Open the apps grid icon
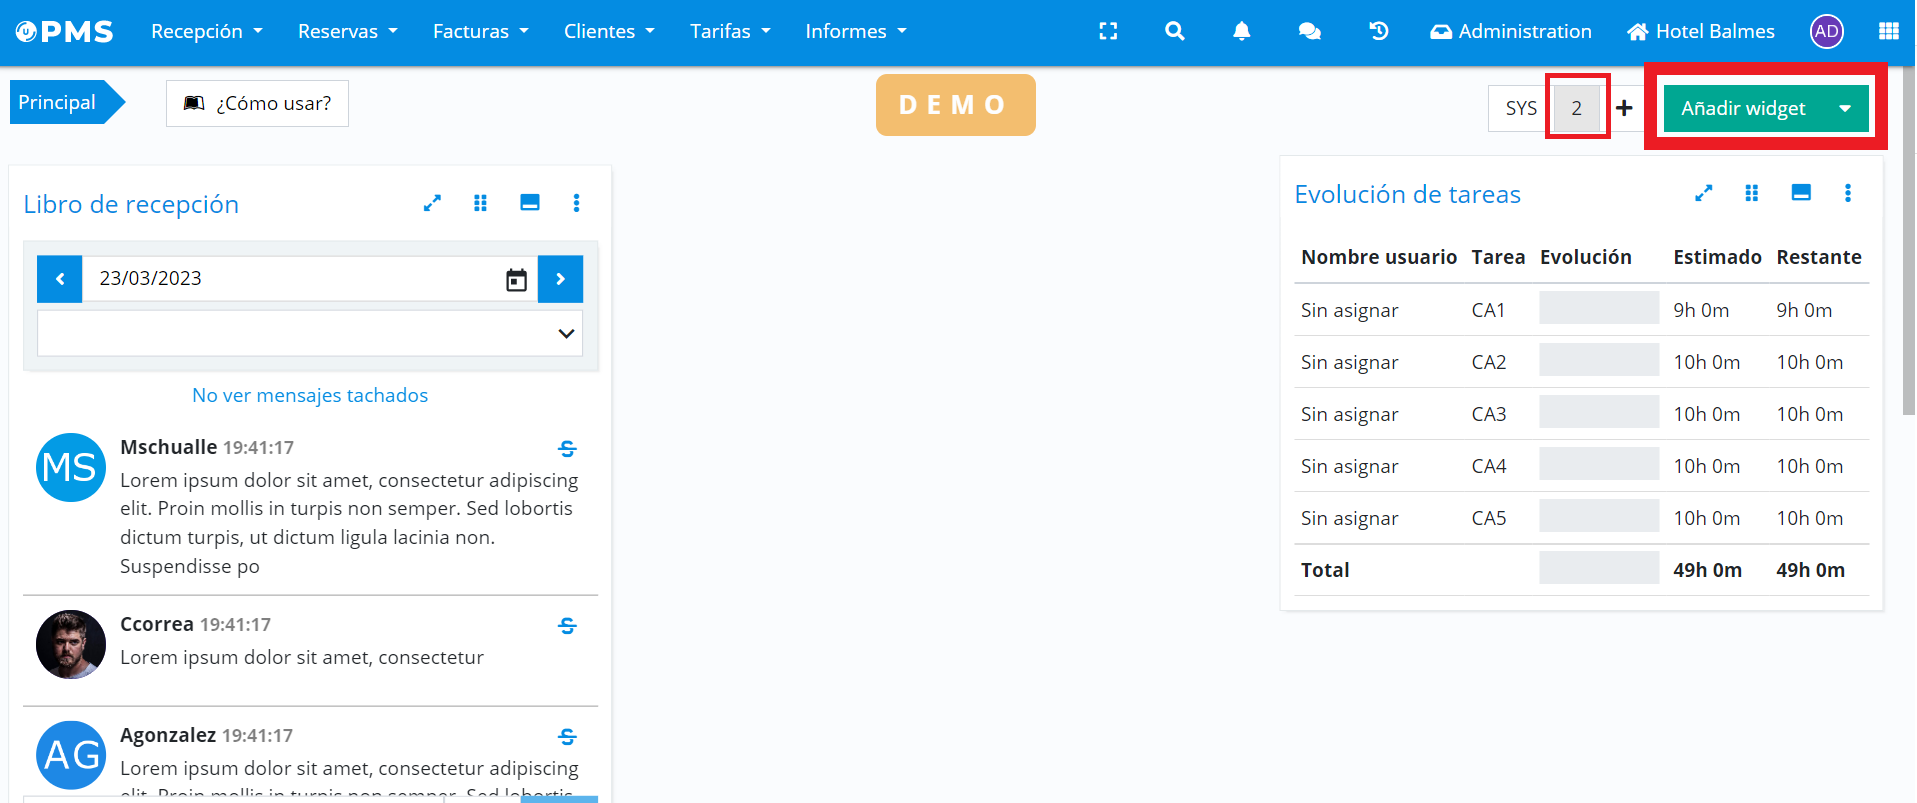Viewport: 1917px width, 803px height. tap(1888, 31)
